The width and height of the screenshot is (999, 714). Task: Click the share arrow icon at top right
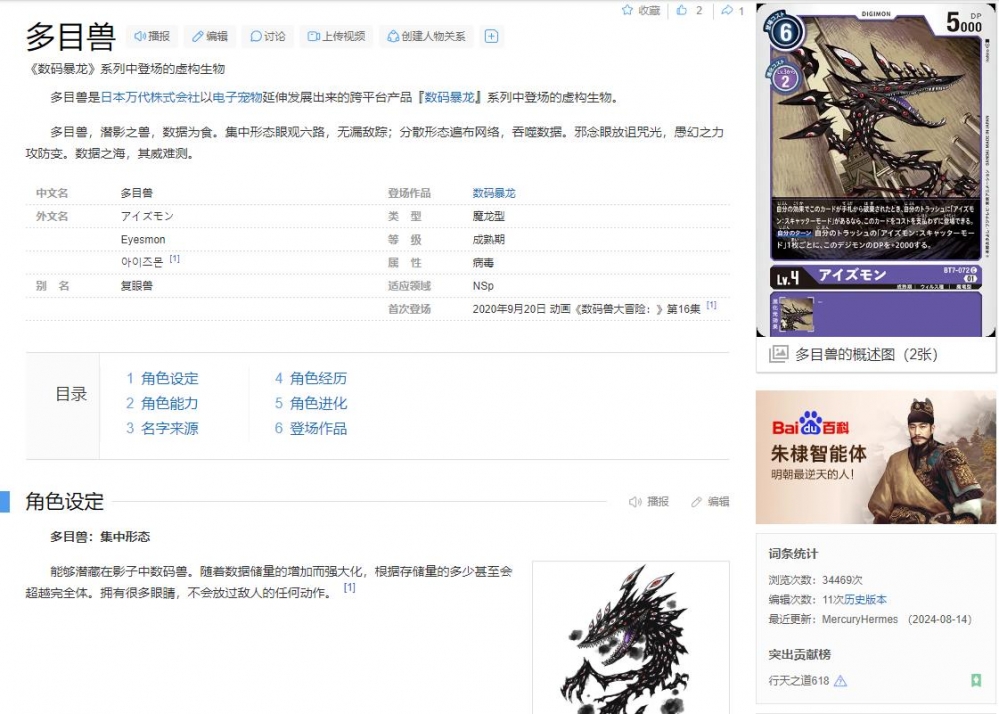726,10
